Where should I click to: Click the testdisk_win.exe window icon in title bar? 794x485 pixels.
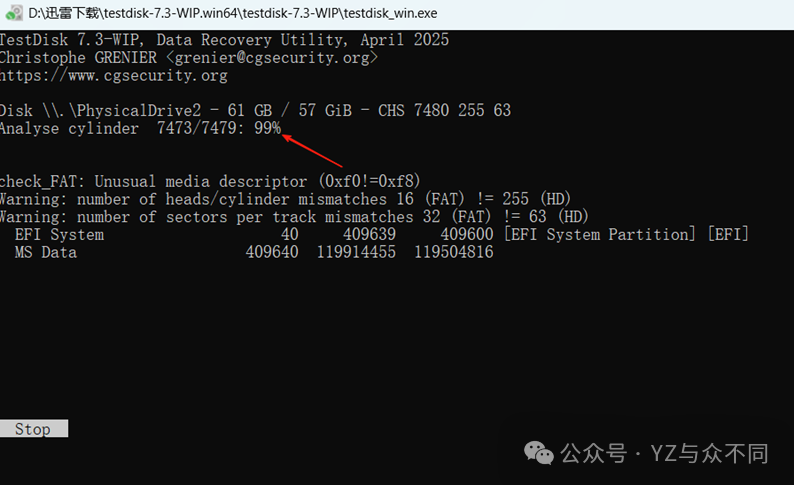pos(11,13)
